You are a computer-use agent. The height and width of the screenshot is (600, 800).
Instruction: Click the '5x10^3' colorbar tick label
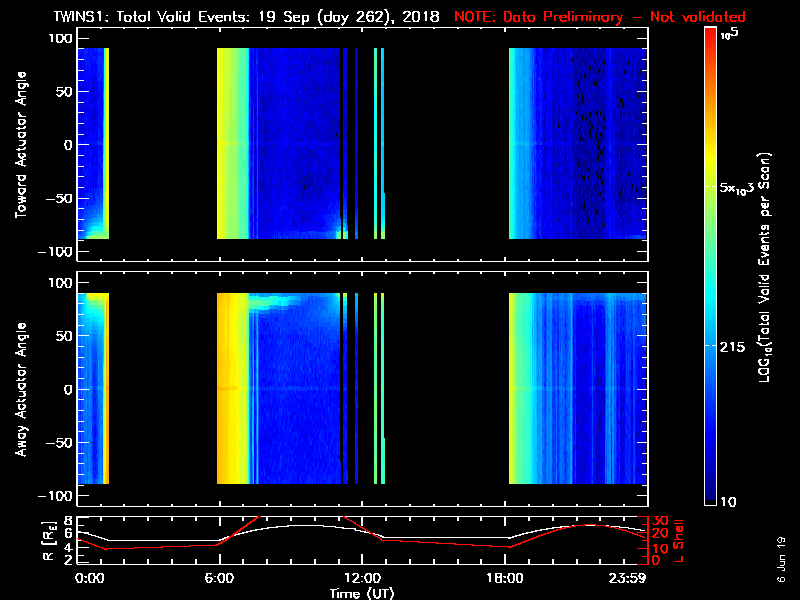point(736,188)
